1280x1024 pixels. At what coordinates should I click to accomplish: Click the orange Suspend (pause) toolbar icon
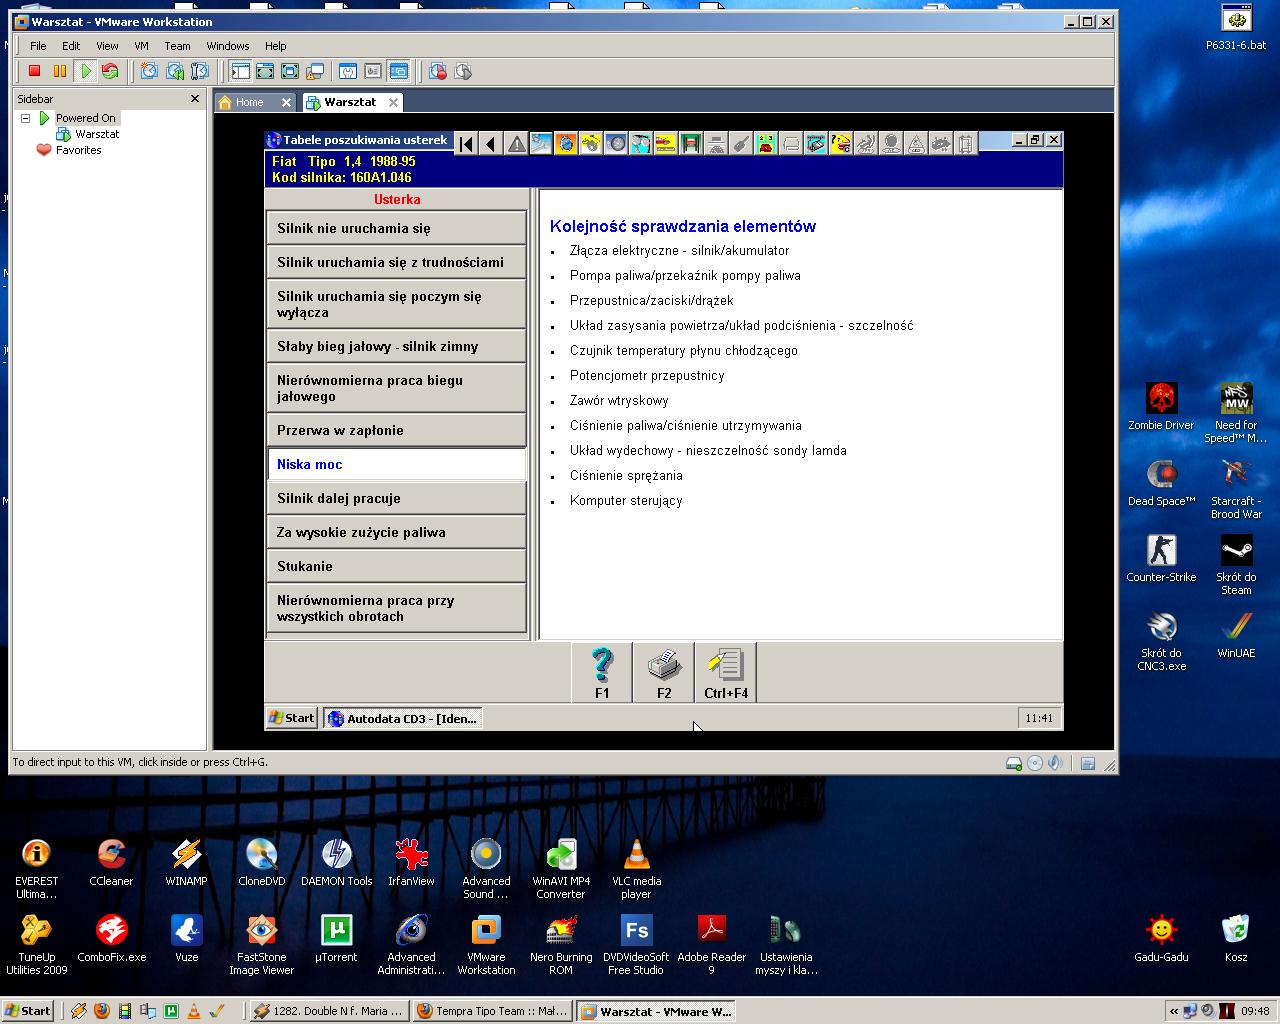[60, 71]
